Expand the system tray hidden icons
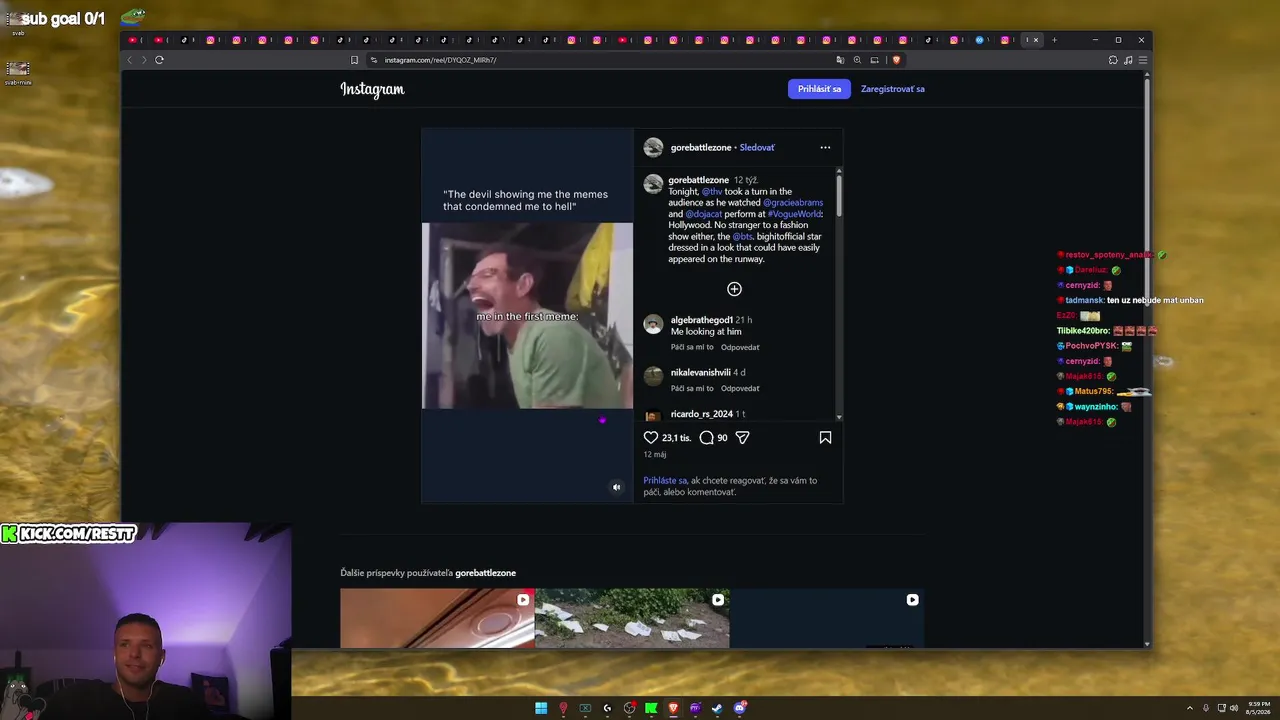This screenshot has height=720, width=1280. tap(1190, 708)
